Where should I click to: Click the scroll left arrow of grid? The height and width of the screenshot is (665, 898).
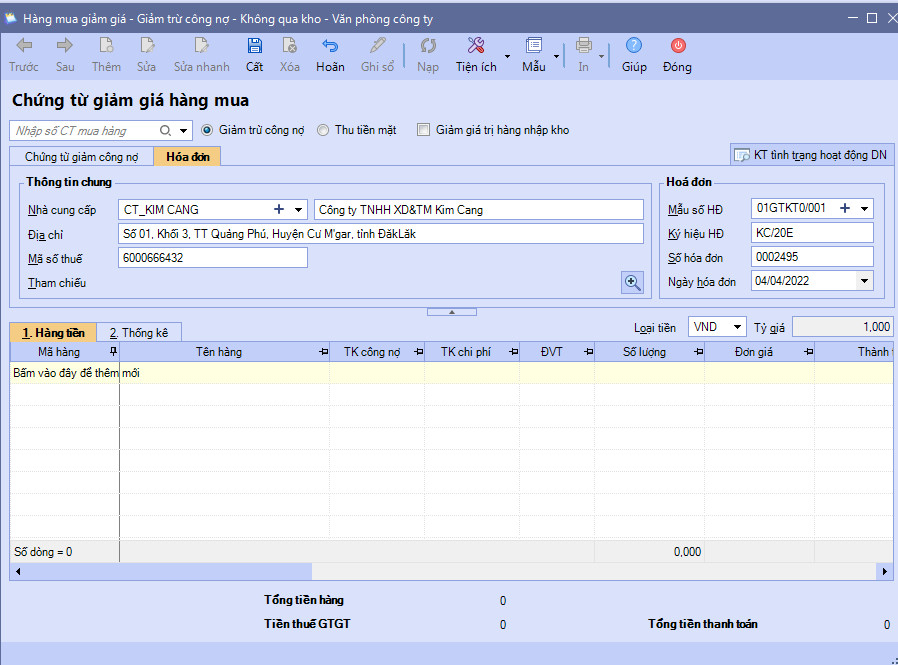point(18,571)
